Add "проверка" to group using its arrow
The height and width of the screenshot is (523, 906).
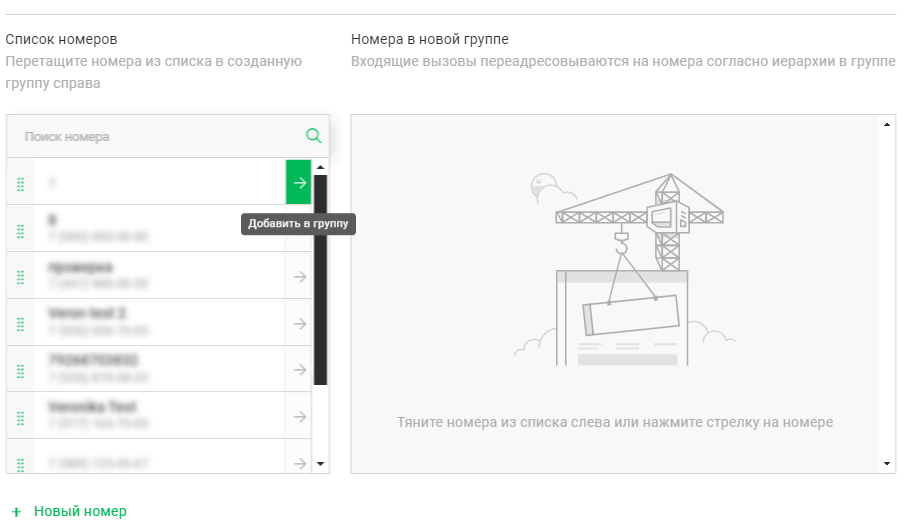click(299, 276)
